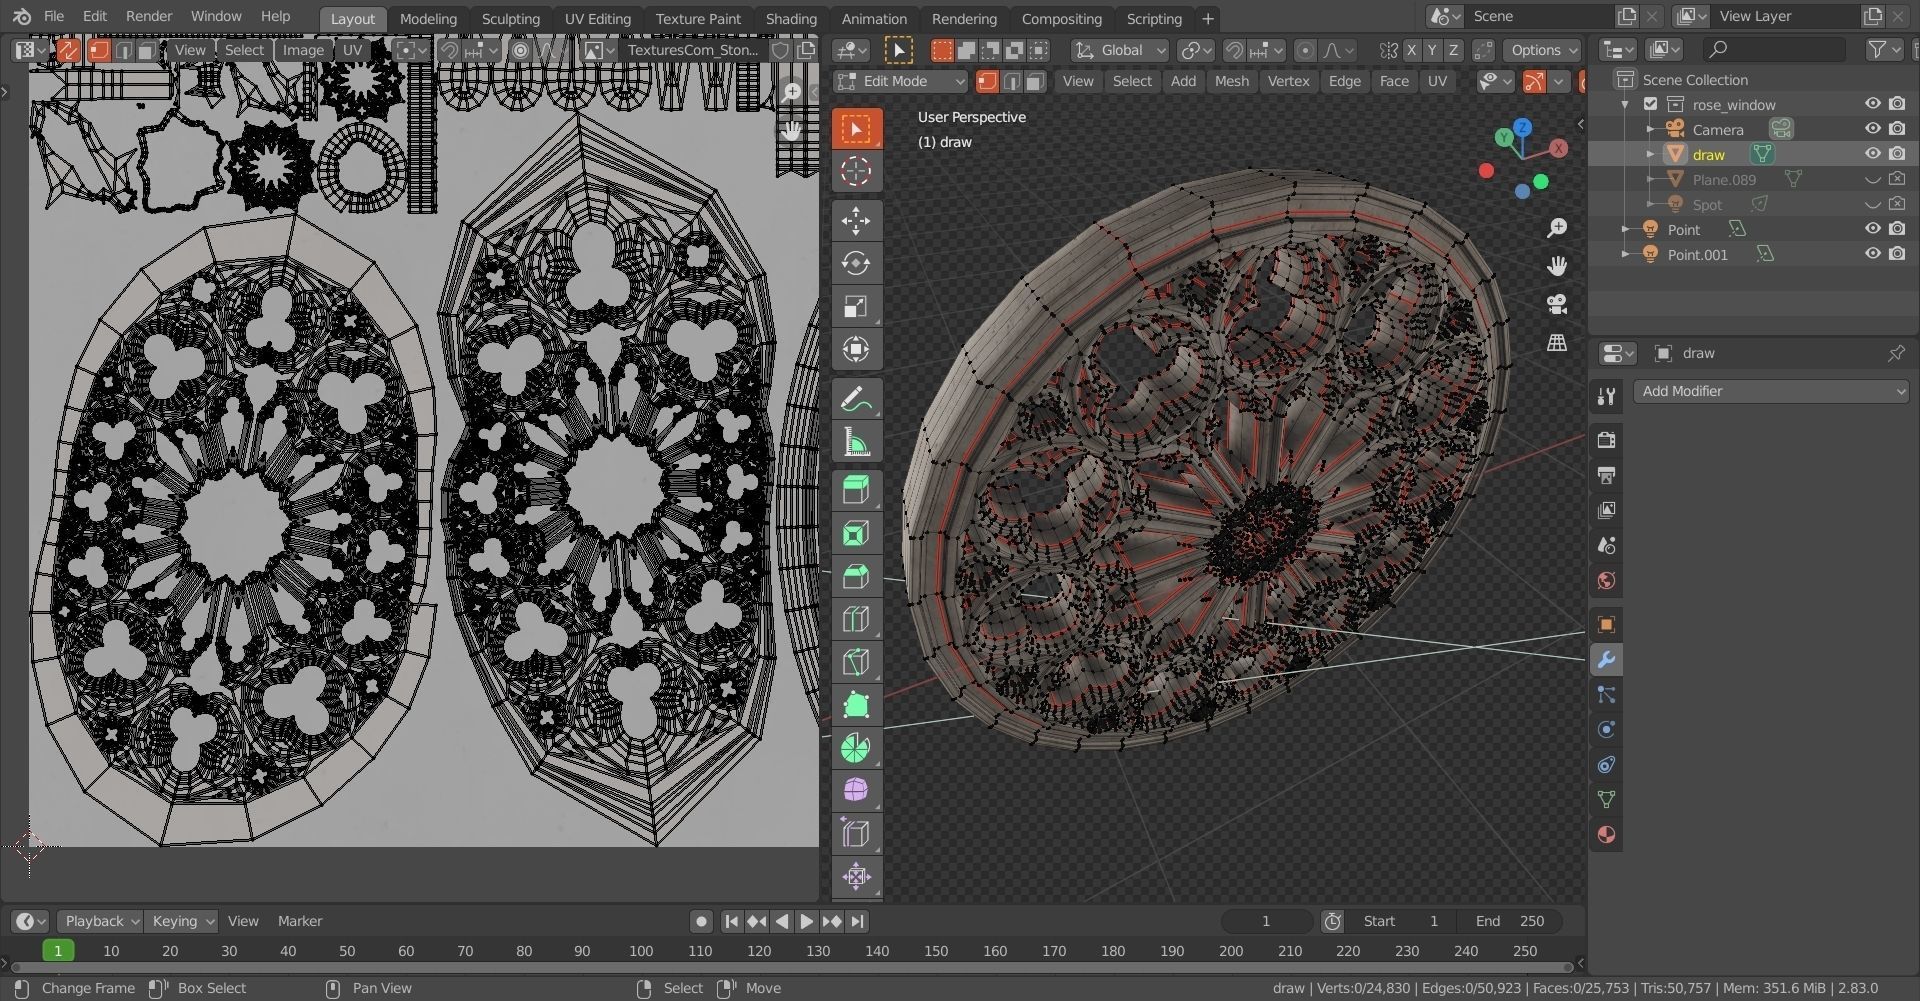Select the Annotate tool
Viewport: 1920px width, 1001px height.
coord(856,400)
